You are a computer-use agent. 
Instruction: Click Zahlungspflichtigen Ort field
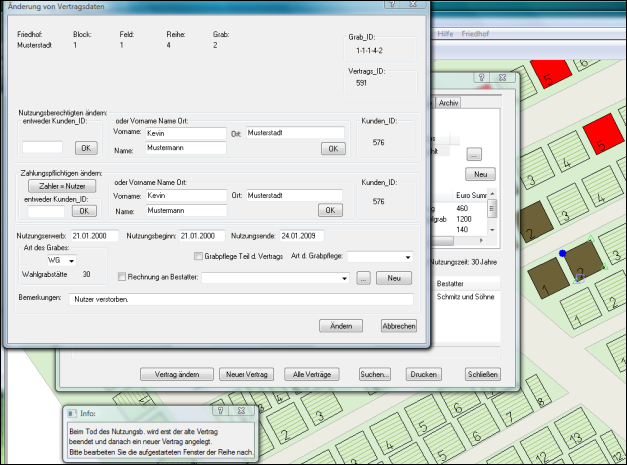pyautogui.click(x=294, y=196)
